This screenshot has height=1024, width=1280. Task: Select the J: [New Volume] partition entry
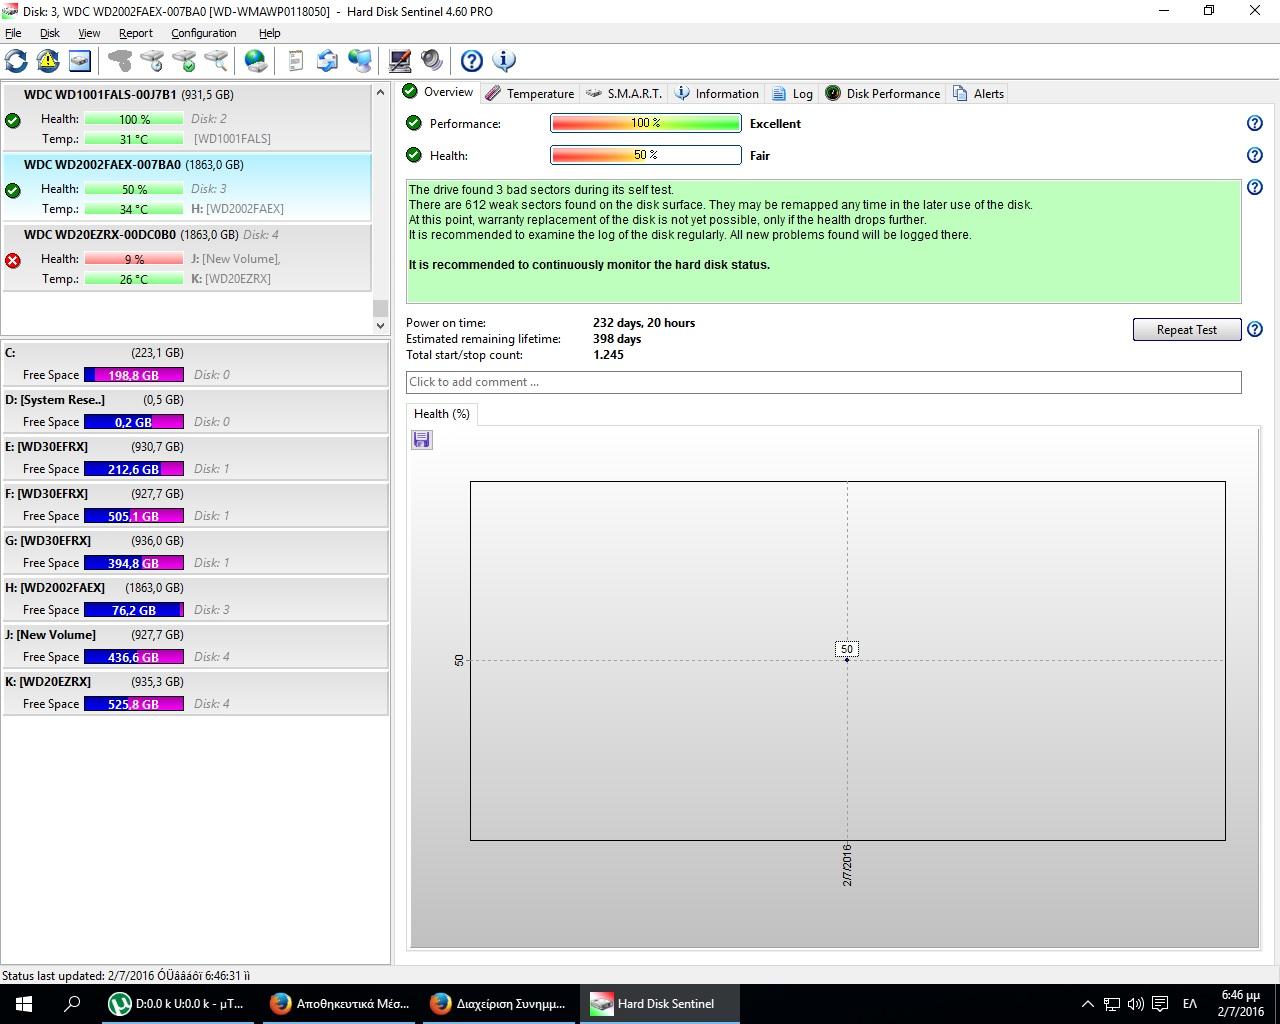click(195, 645)
